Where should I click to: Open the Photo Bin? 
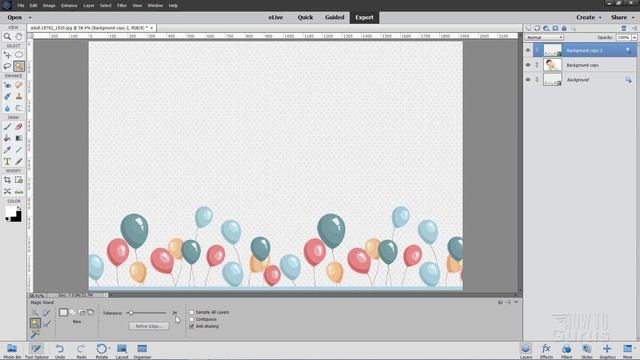click(12, 351)
